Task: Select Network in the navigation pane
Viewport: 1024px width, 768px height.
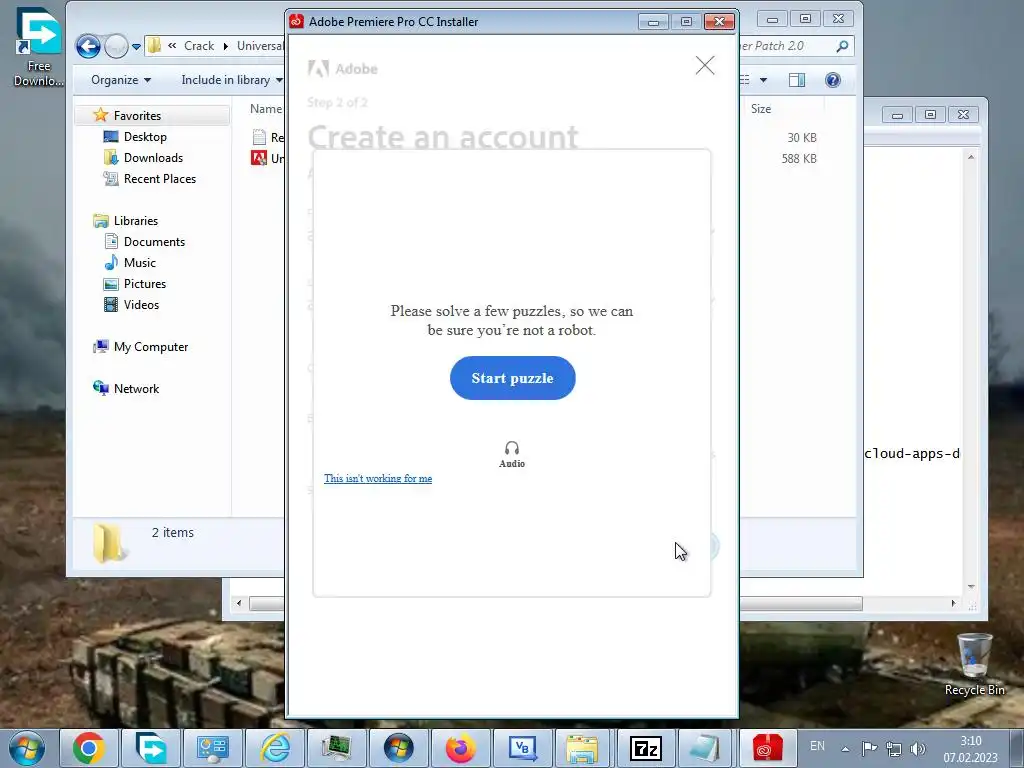Action: [136, 389]
